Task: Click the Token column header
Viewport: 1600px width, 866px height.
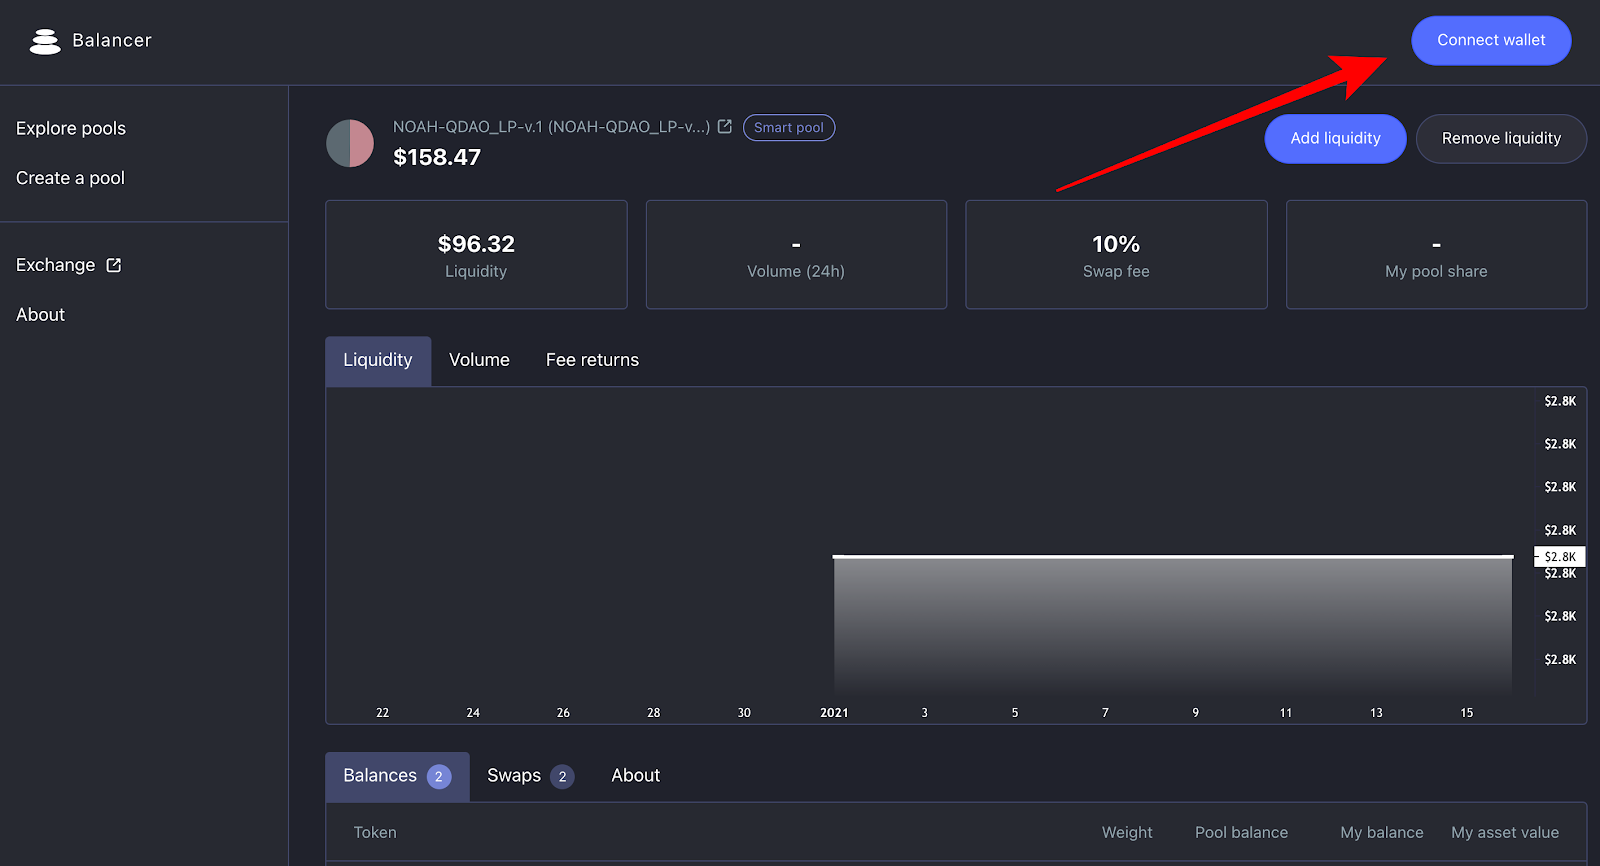Action: 375,833
